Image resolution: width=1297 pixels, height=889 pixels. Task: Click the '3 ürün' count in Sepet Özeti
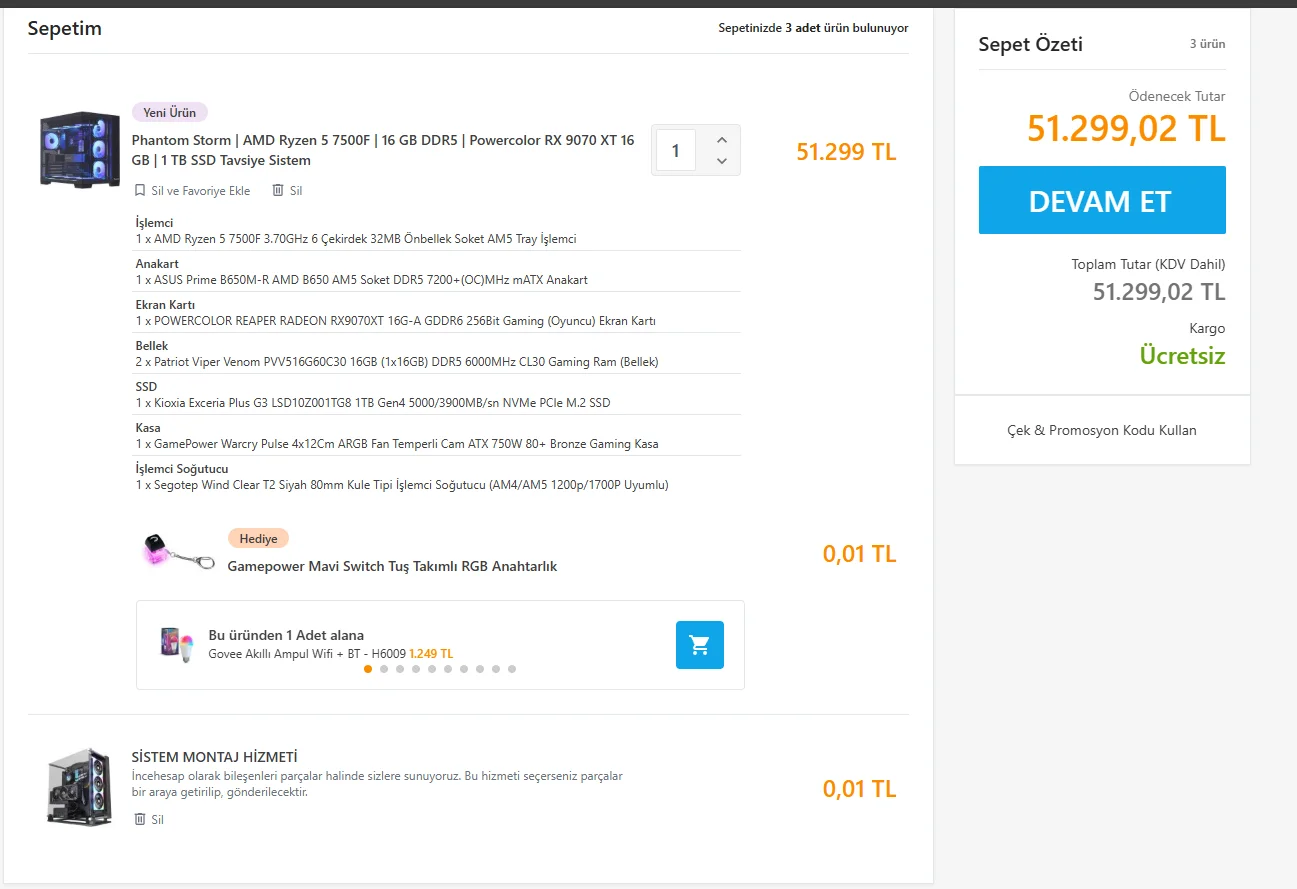pos(1207,44)
